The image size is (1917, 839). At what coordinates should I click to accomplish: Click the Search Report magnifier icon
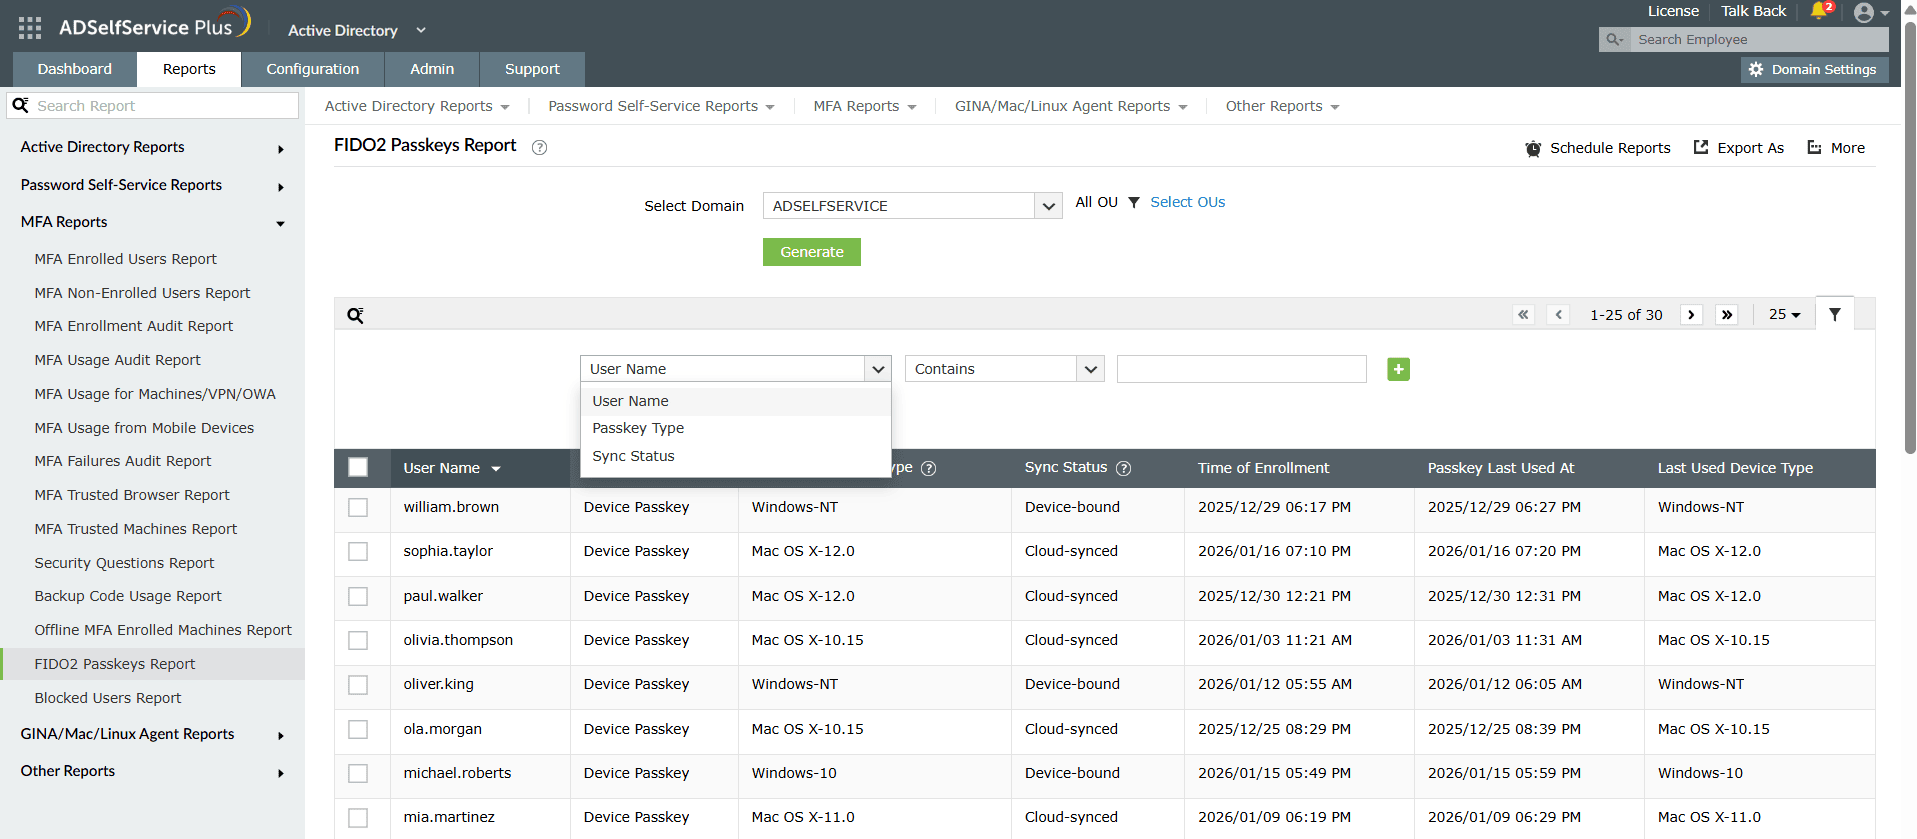click(x=20, y=105)
